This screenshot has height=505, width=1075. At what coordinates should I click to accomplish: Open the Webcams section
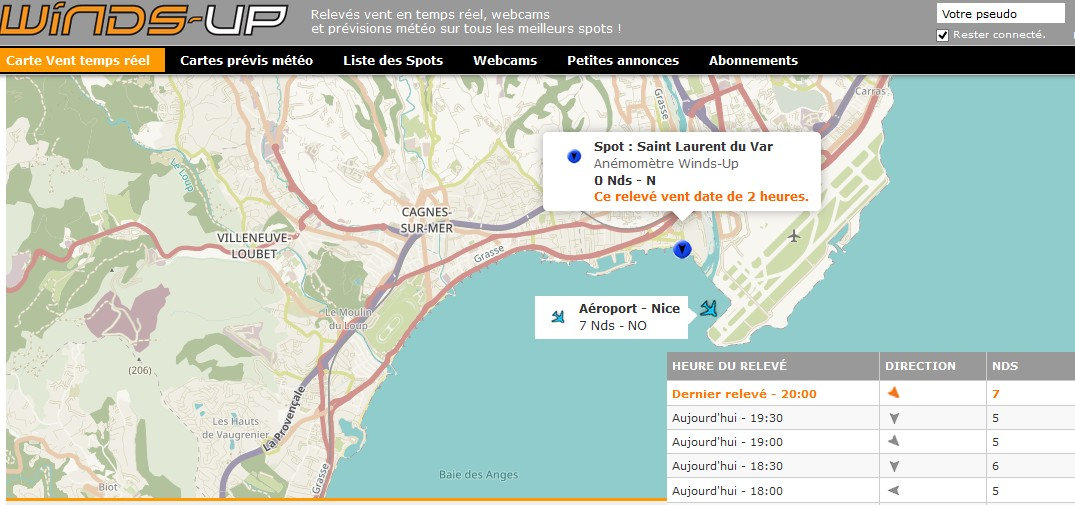(505, 60)
